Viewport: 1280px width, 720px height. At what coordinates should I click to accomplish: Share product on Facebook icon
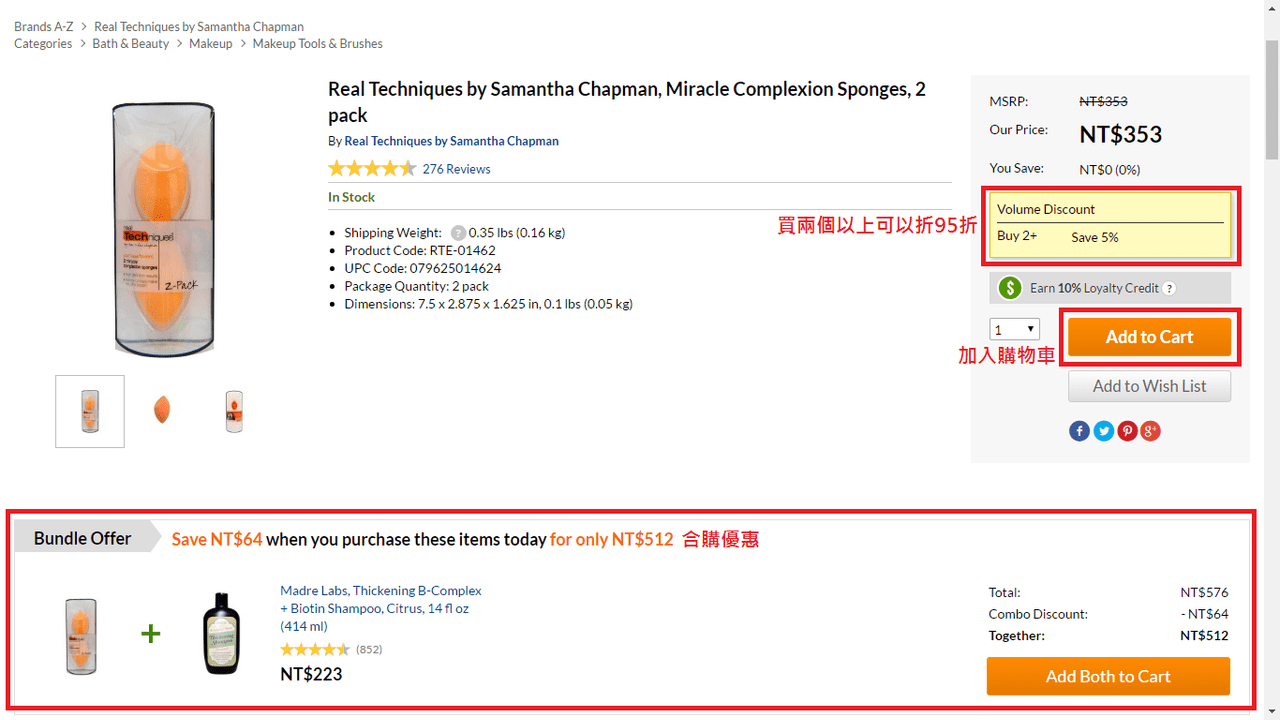[1079, 431]
